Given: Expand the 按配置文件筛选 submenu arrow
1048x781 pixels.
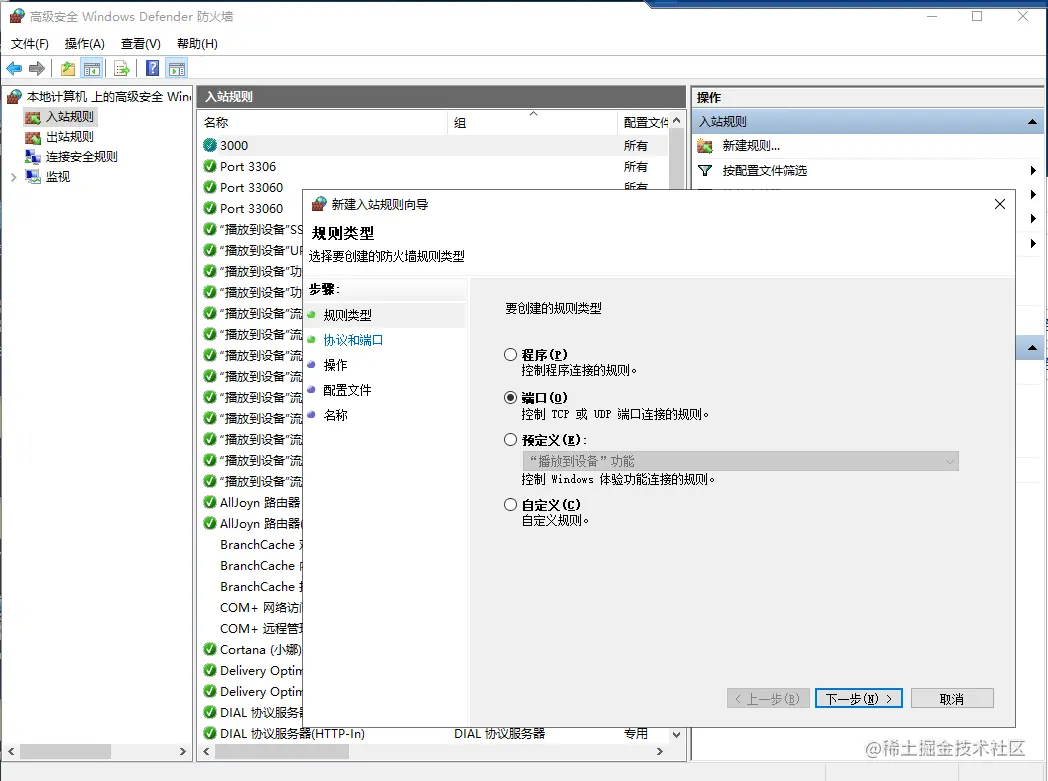Looking at the screenshot, I should pos(1033,171).
